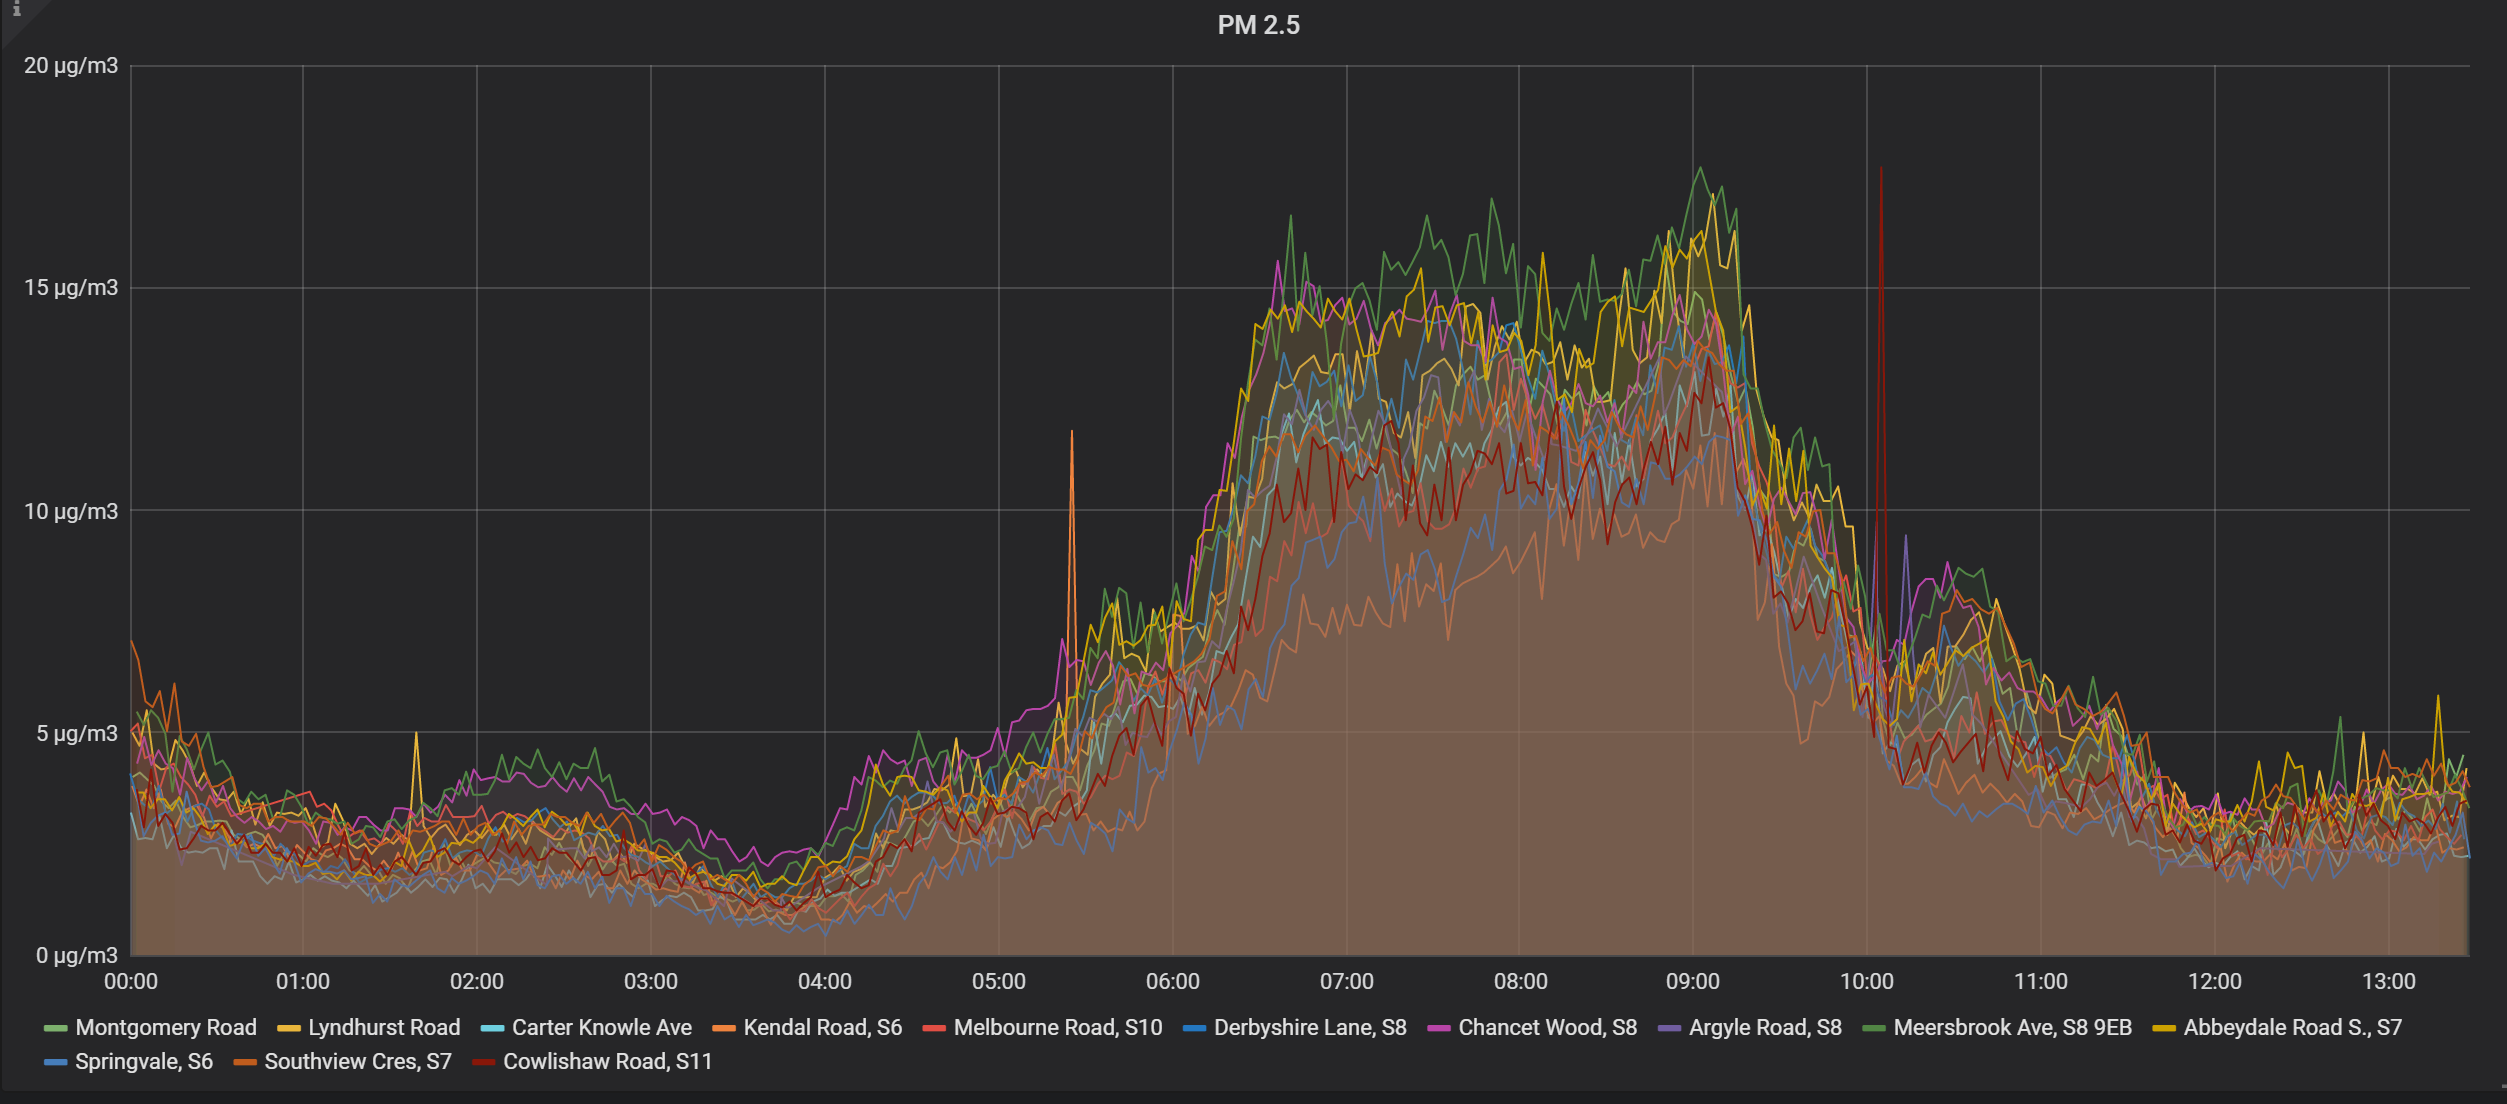Open color picker for Southview Cres, S7 swatch

click(245, 1062)
